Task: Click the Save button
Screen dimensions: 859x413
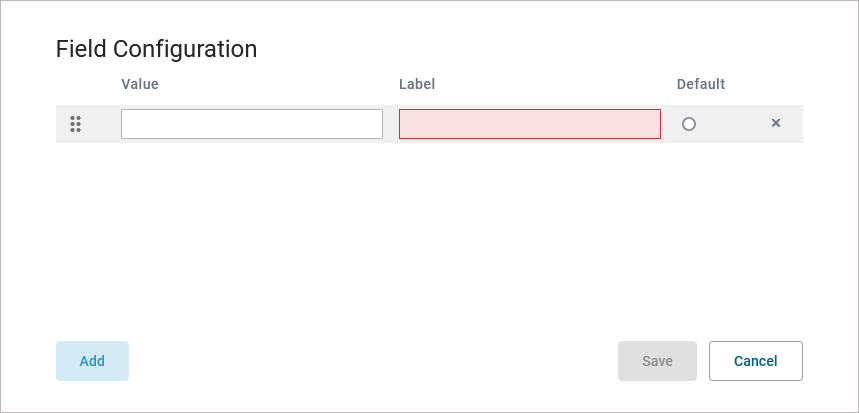Action: (x=657, y=361)
